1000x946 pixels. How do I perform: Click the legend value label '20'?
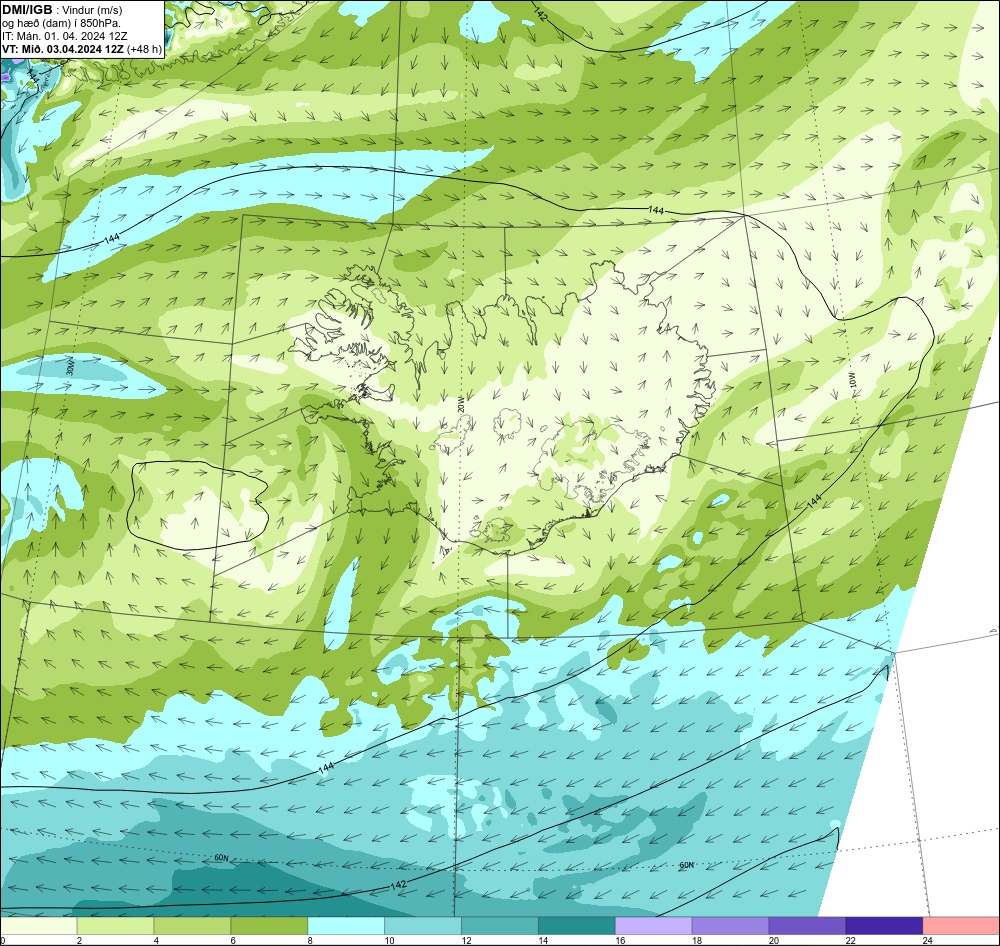coord(774,940)
